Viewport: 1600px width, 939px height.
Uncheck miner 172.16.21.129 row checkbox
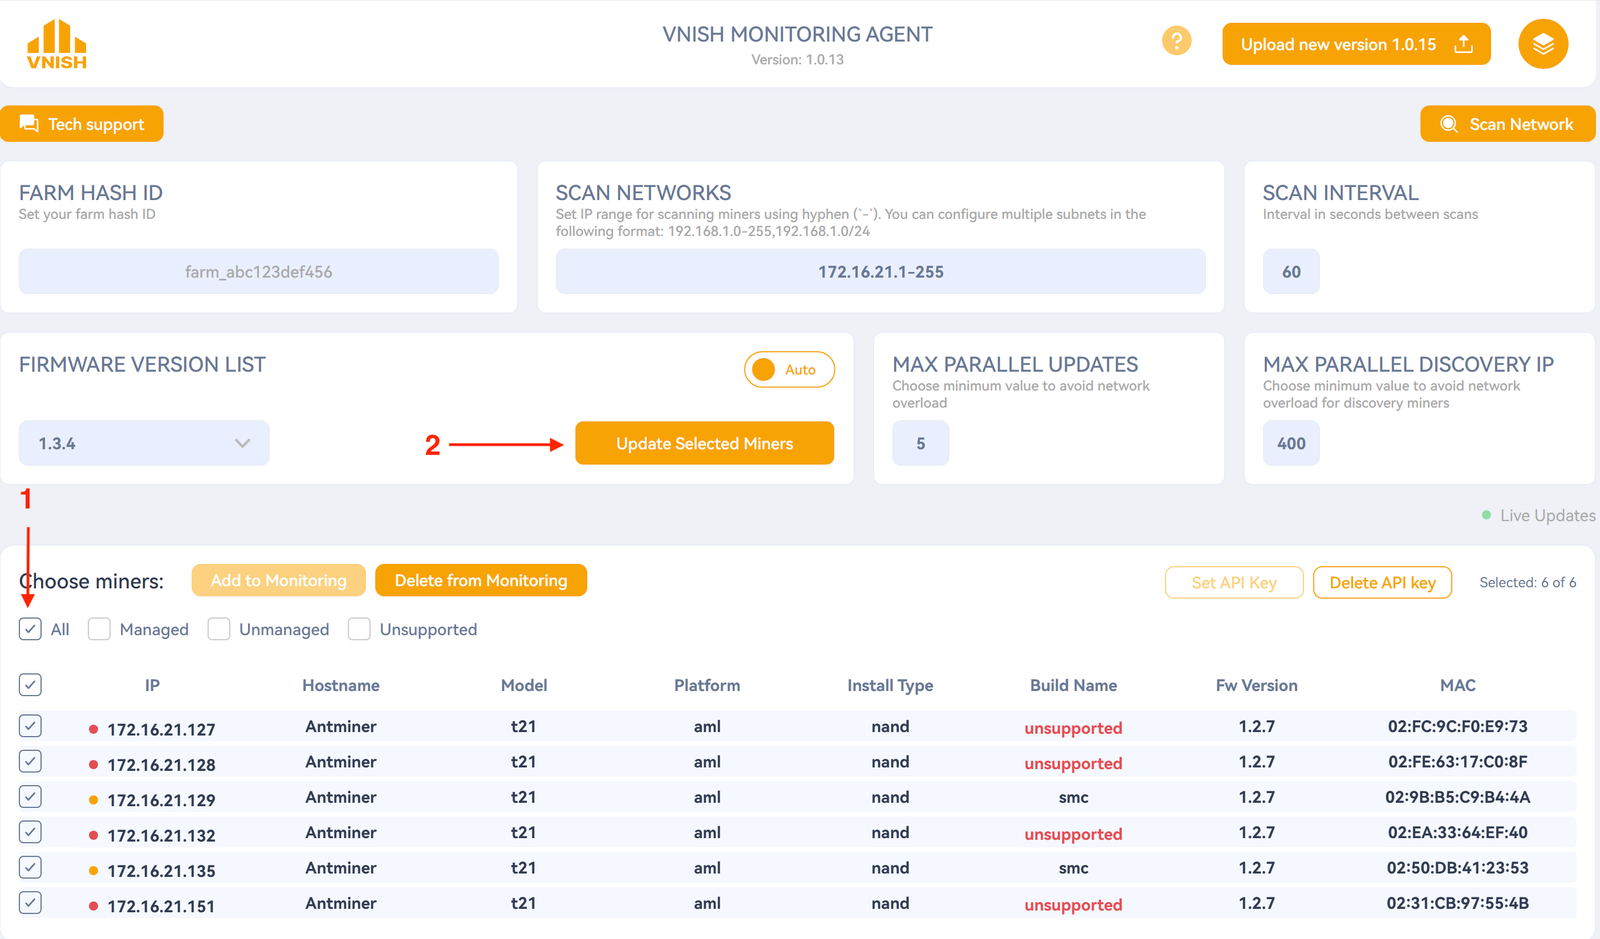click(30, 797)
